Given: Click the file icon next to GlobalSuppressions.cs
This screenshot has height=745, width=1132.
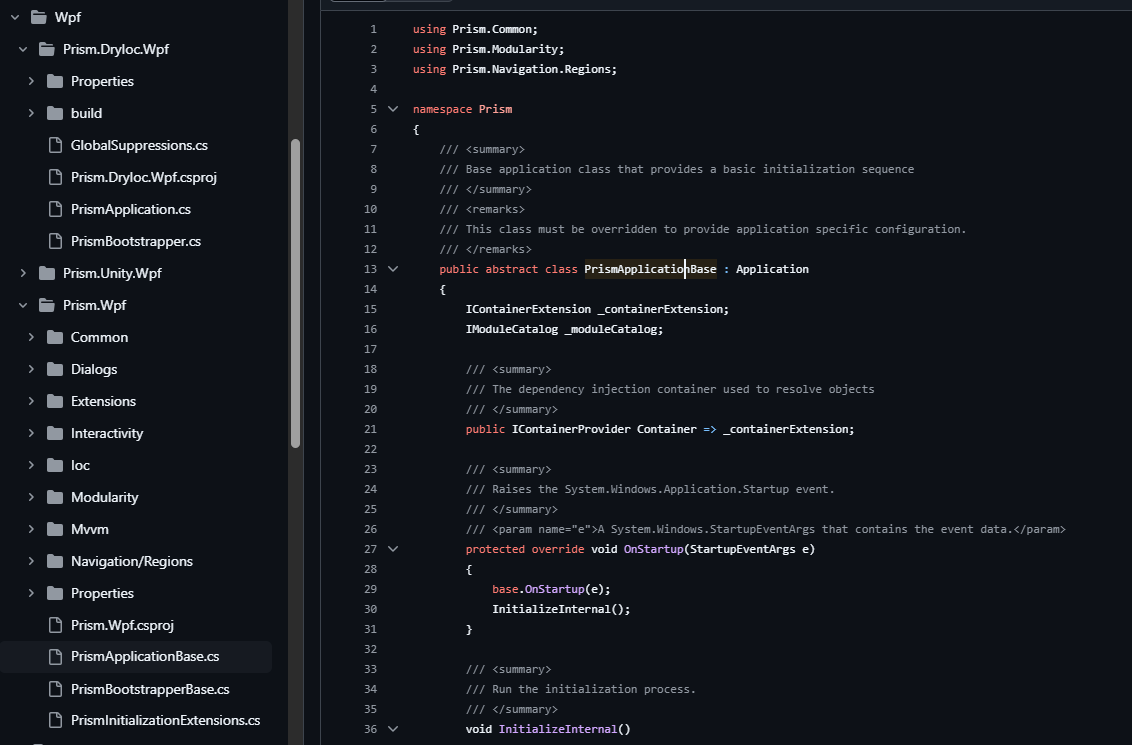Looking at the screenshot, I should tap(55, 145).
